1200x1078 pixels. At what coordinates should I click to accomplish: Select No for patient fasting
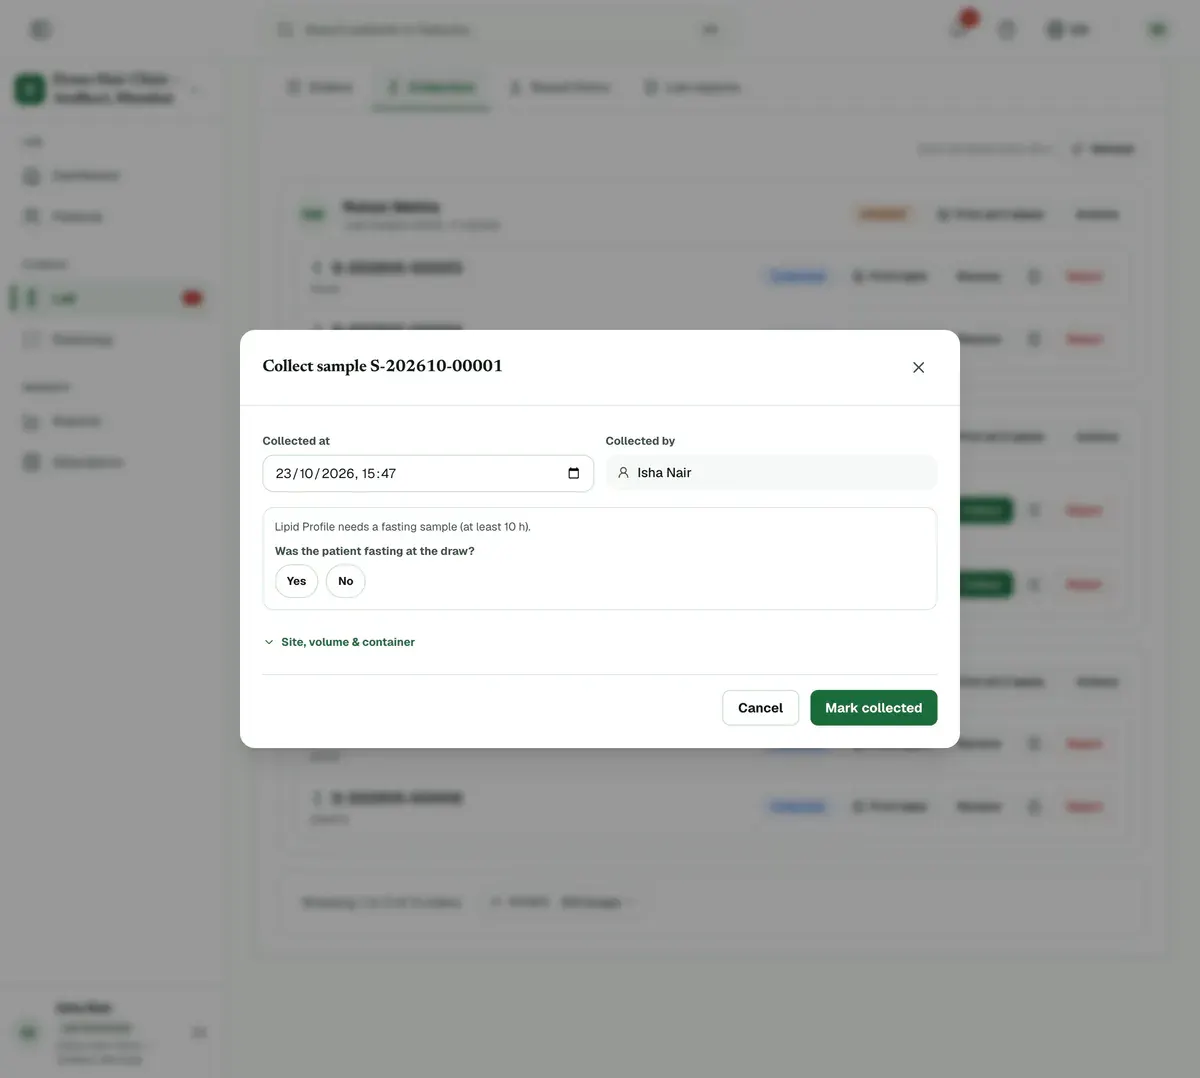[346, 581]
